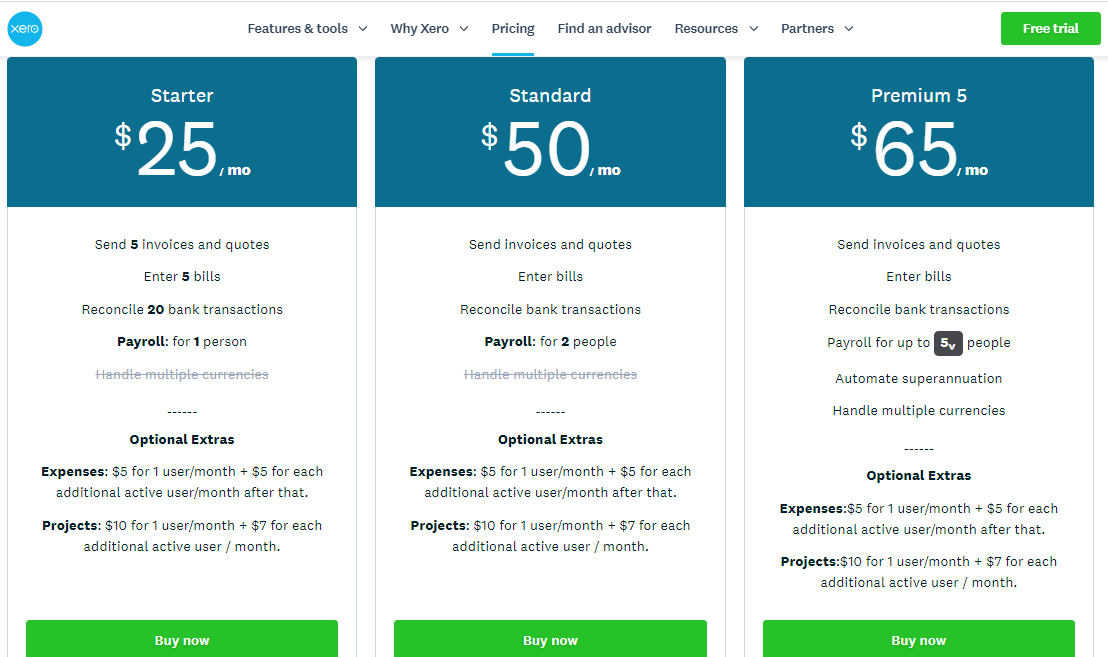Click Handle multiple currencies in Premium plan
This screenshot has height=657, width=1108.
pyautogui.click(x=919, y=410)
